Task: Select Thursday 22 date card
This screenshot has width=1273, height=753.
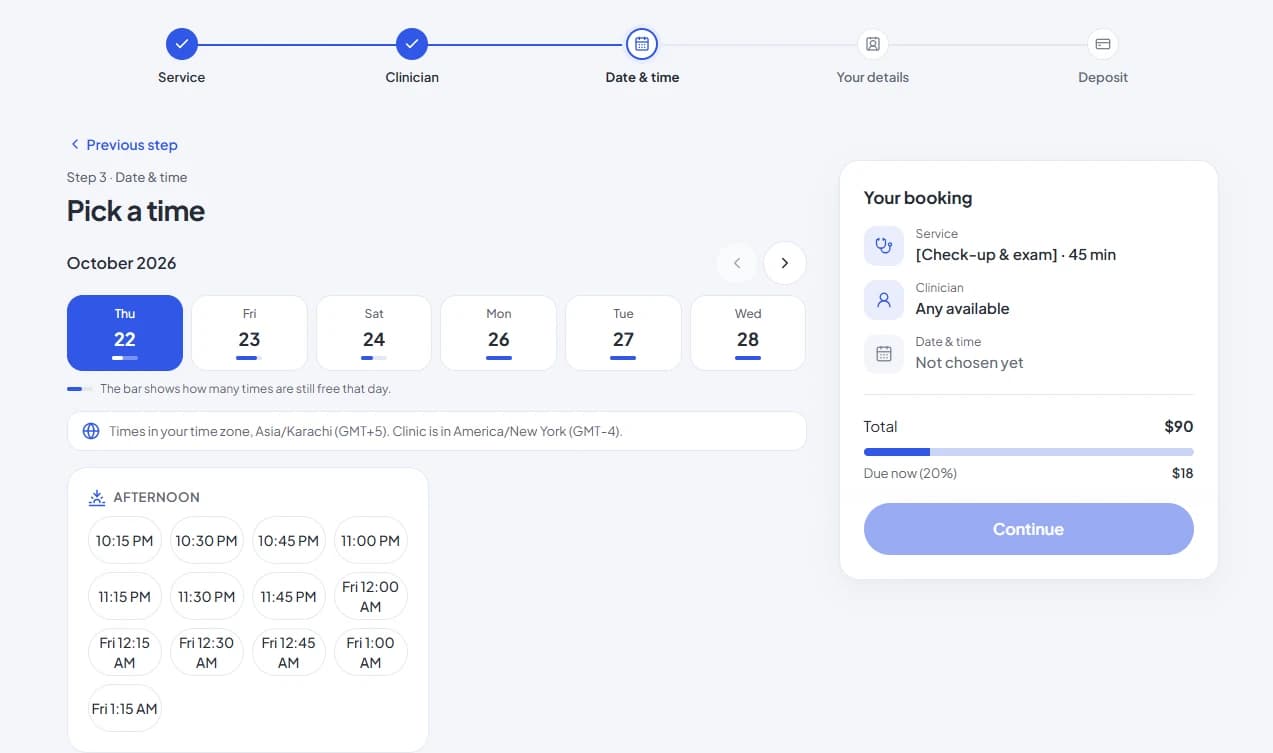Action: pos(125,333)
